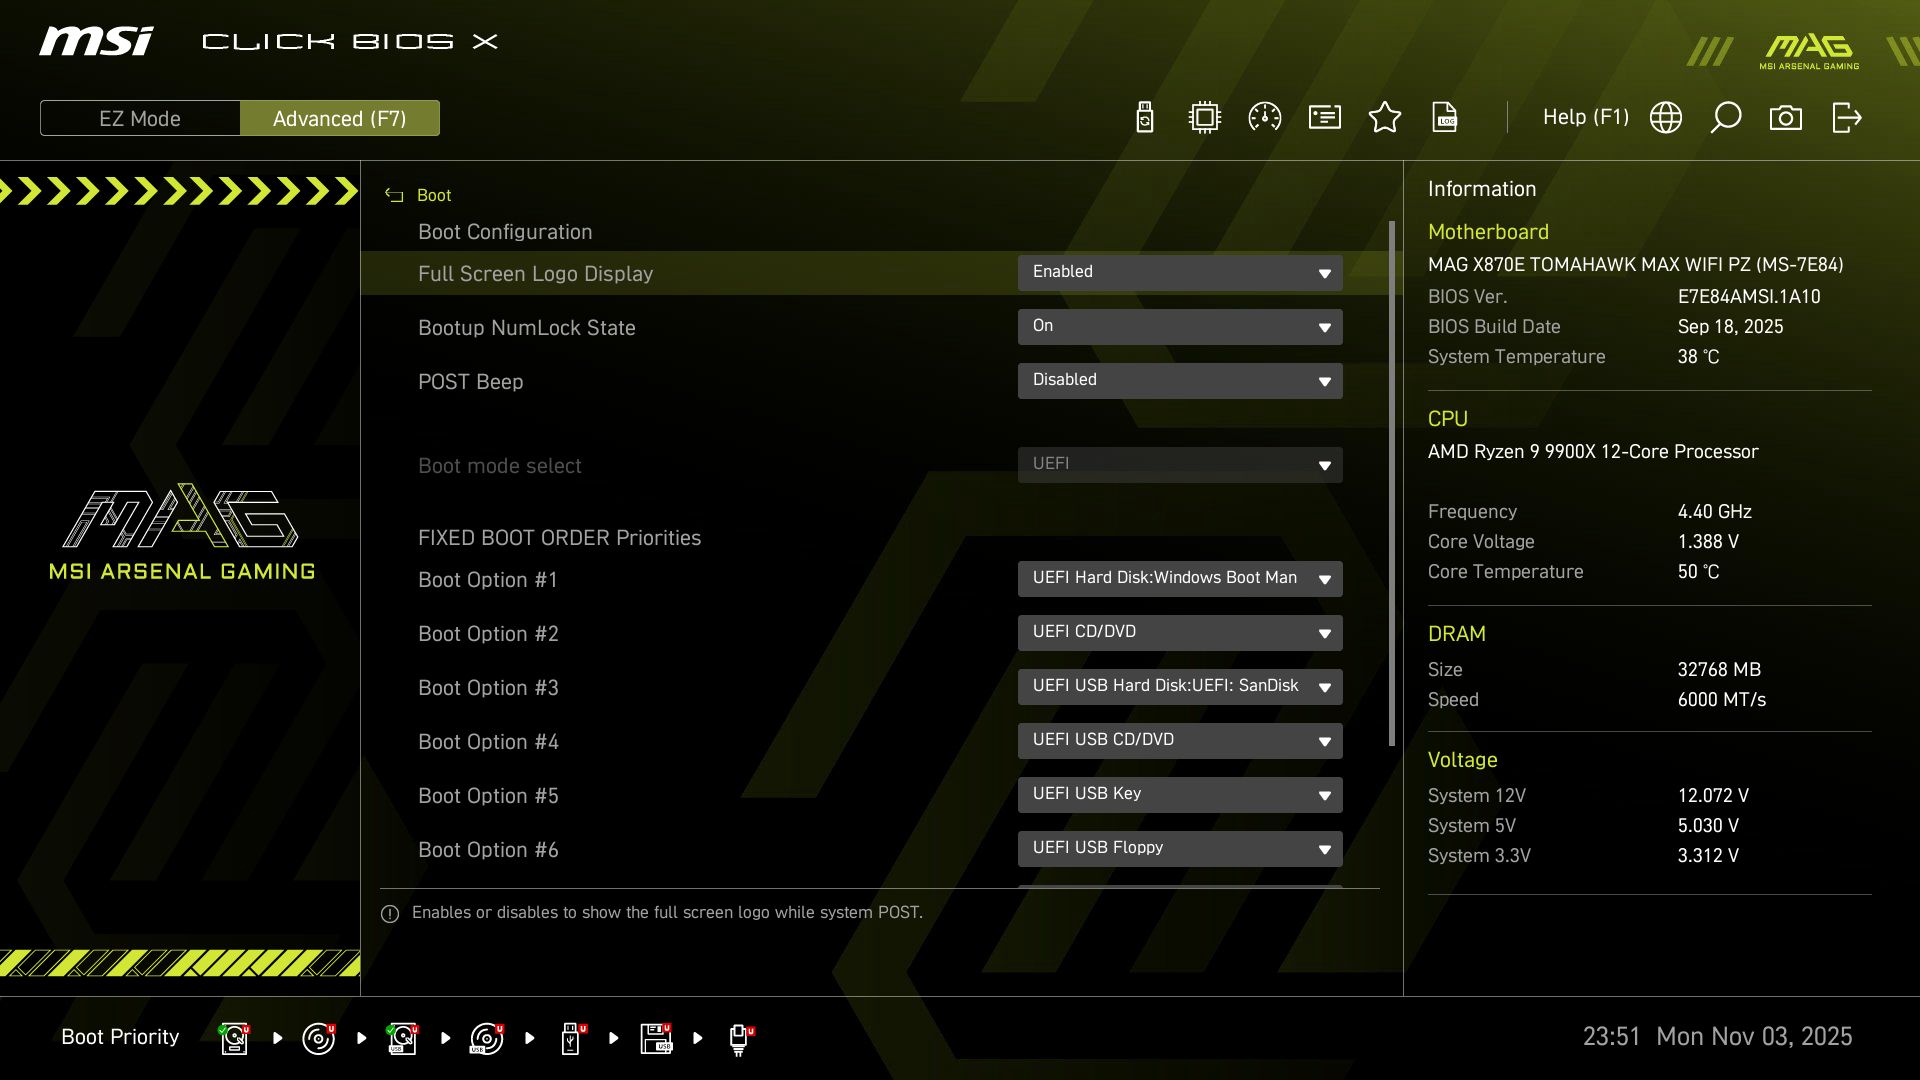Select the globe language switcher
The height and width of the screenshot is (1080, 1920).
point(1666,117)
